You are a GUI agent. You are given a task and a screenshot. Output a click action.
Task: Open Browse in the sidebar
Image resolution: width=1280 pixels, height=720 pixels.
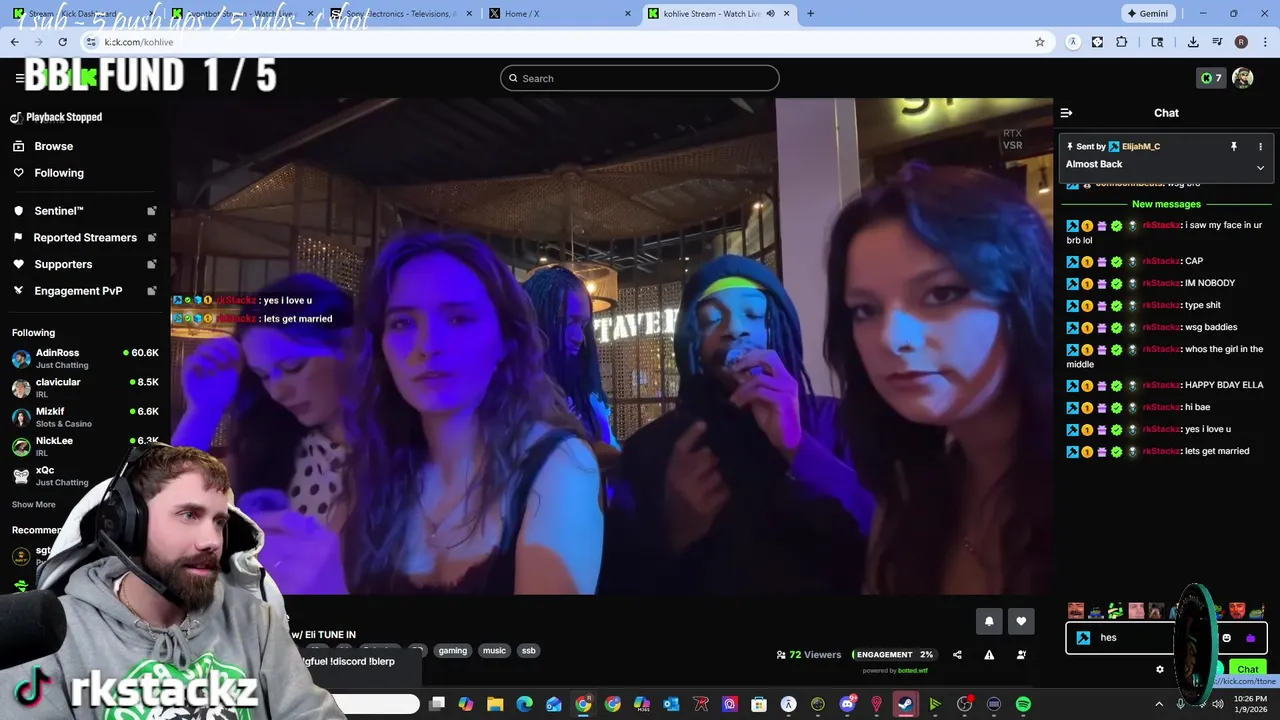53,146
